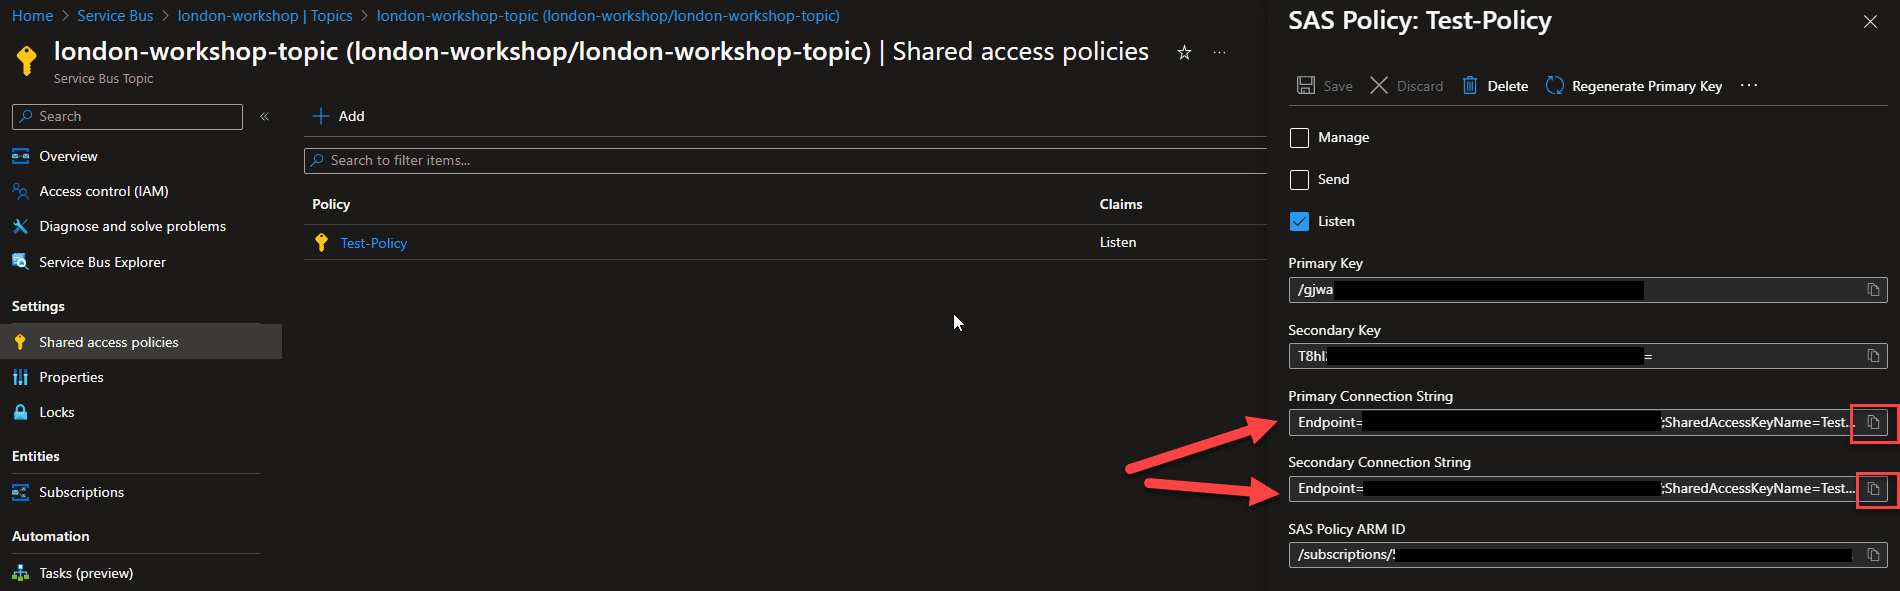Enable the Manage claim checkbox
This screenshot has width=1900, height=591.
(x=1299, y=138)
